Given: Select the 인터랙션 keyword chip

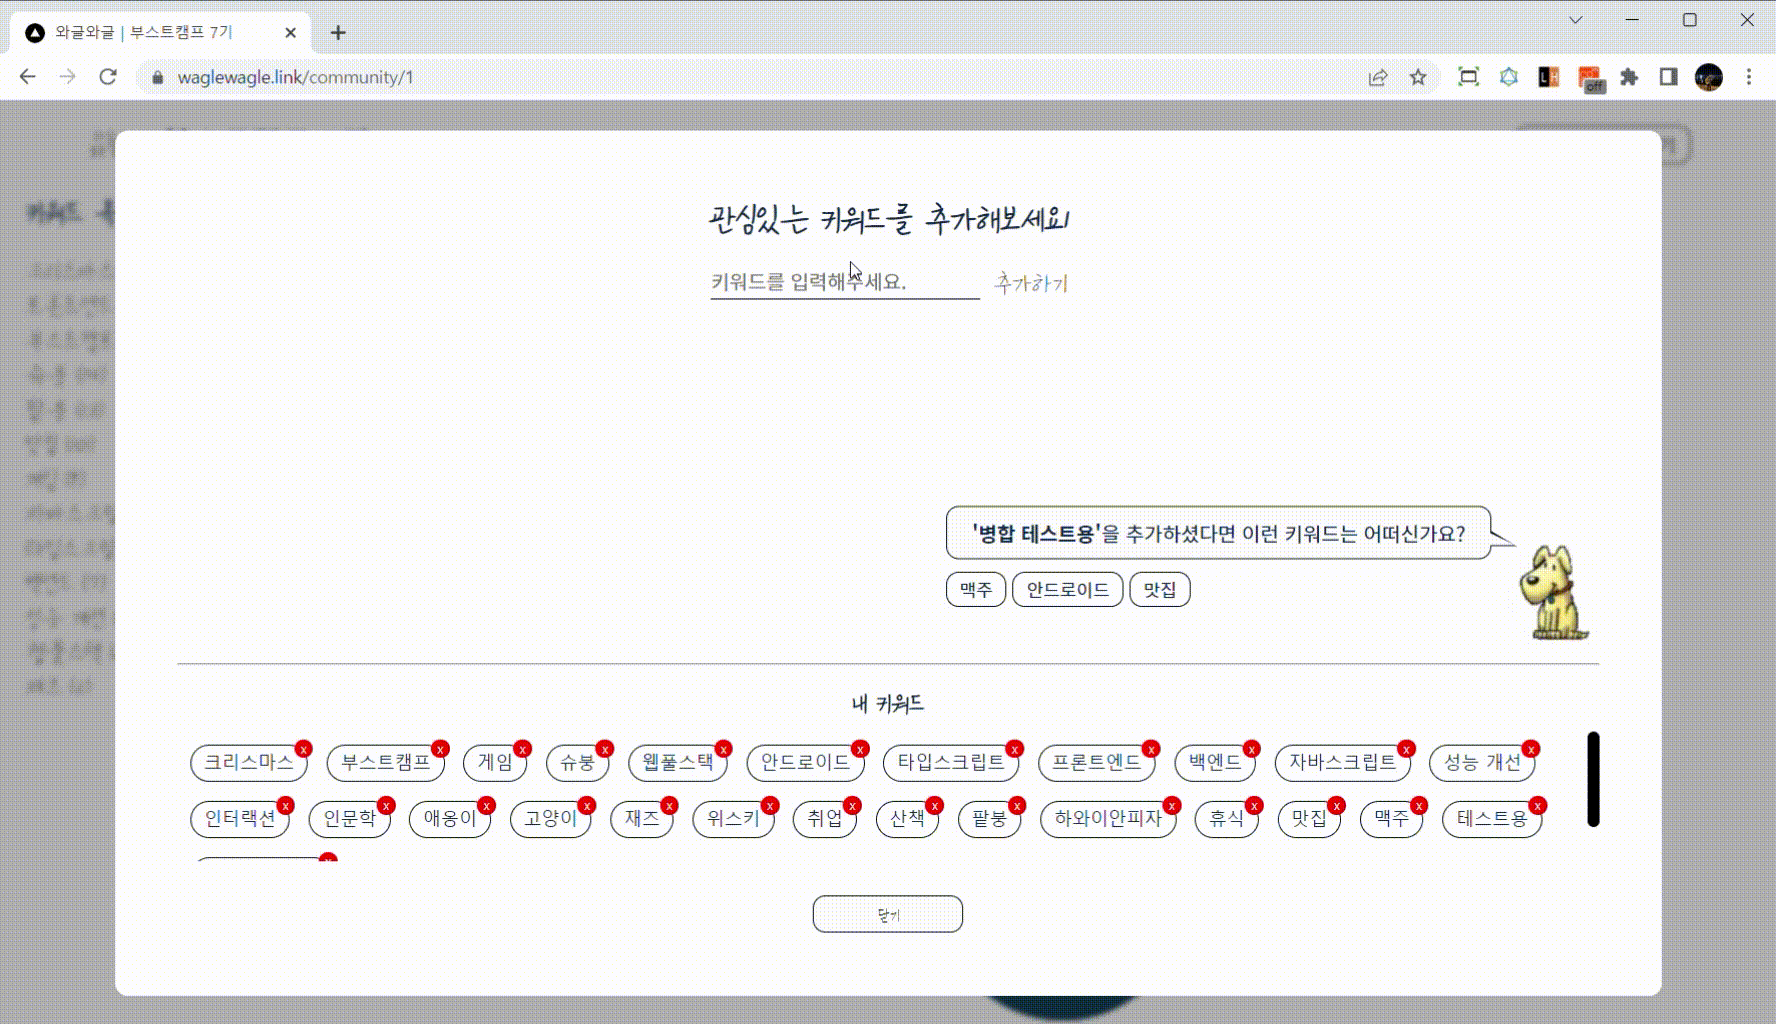Looking at the screenshot, I should tap(240, 819).
